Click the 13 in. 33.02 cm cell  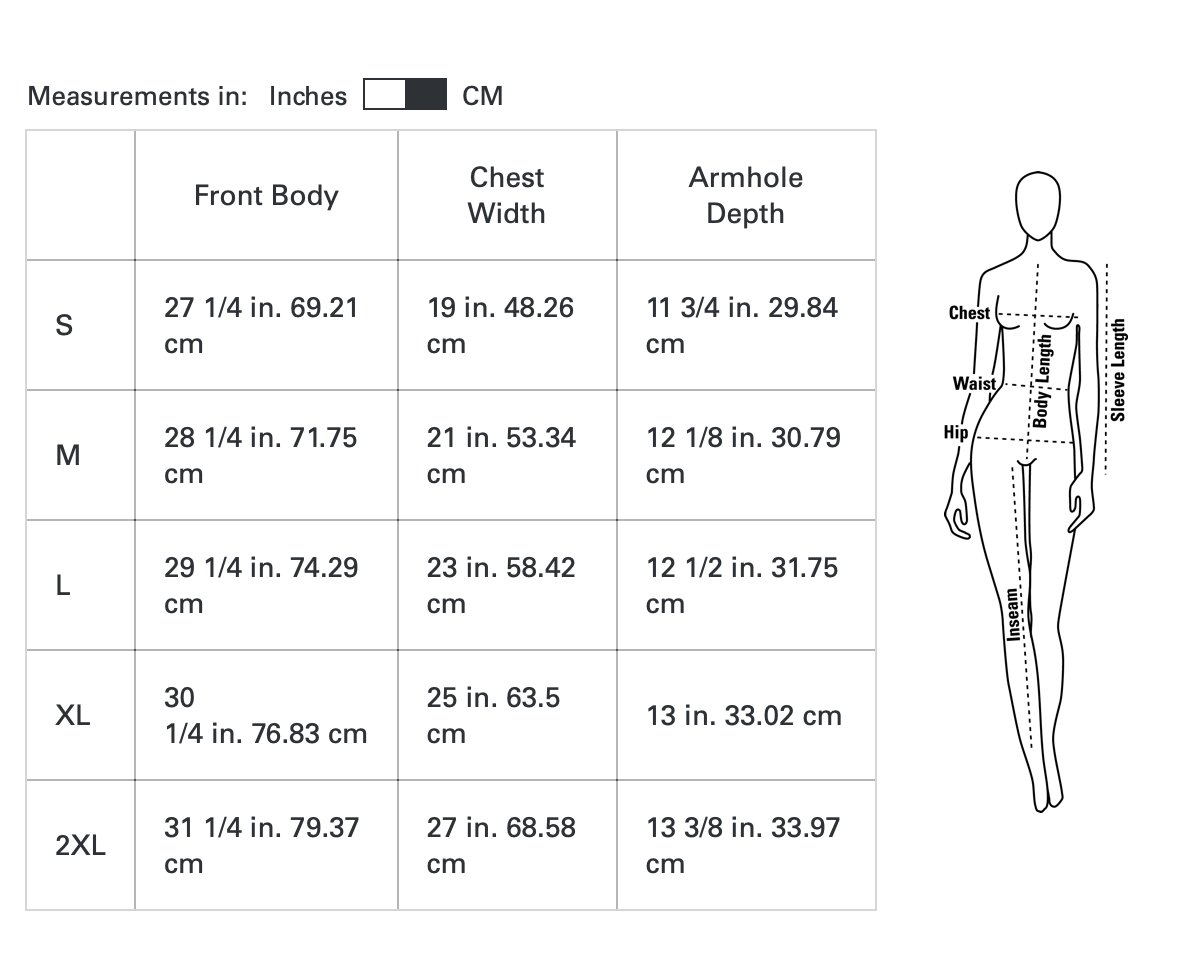pyautogui.click(x=746, y=716)
